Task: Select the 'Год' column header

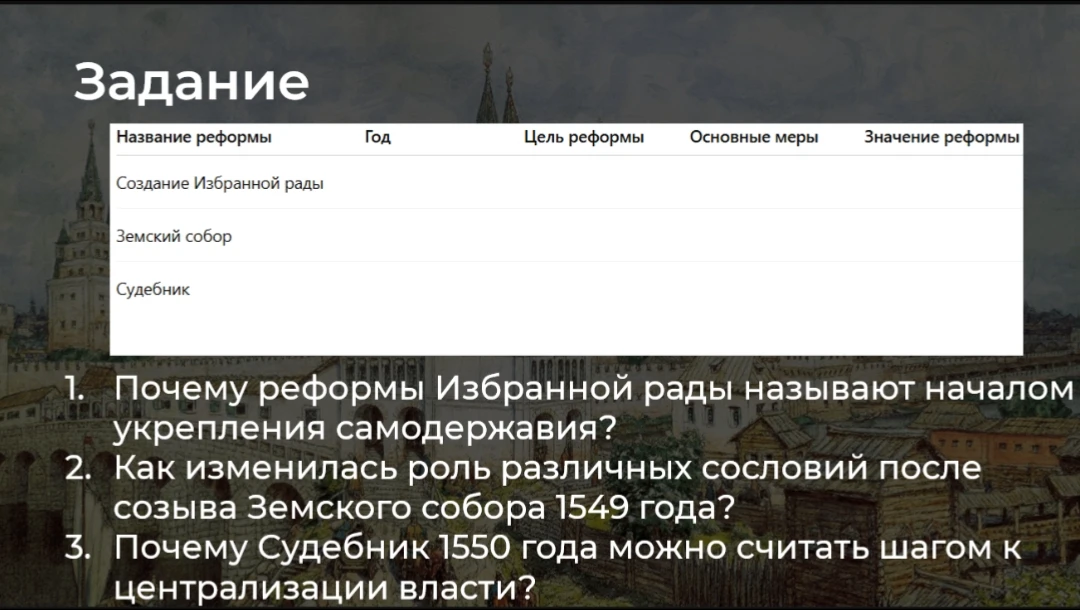Action: (x=377, y=137)
